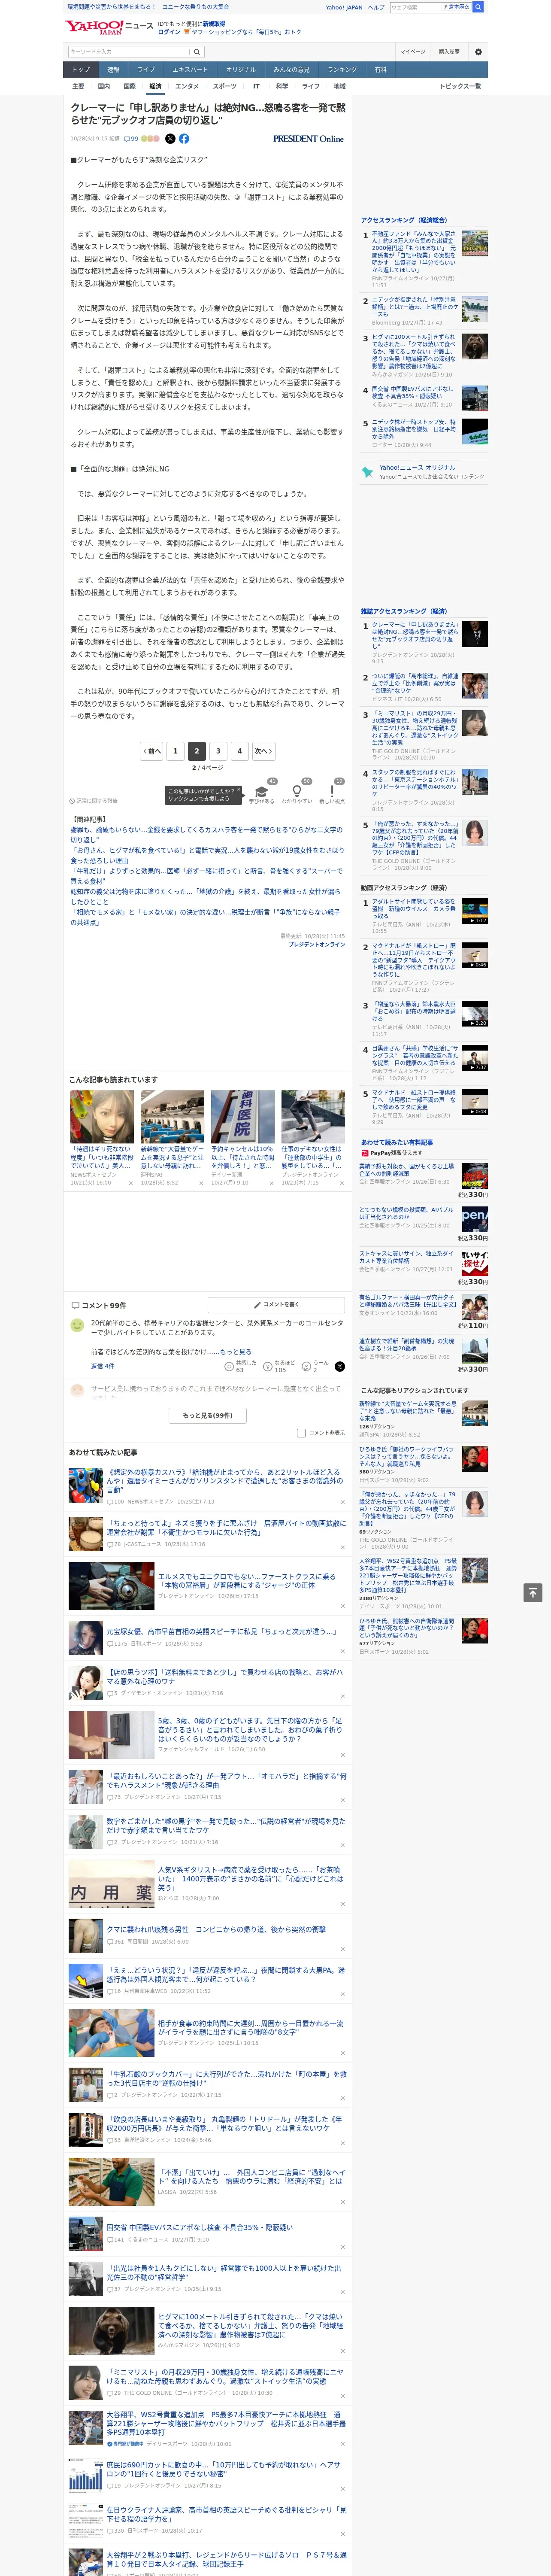Open the トップ navigation tab
The height and width of the screenshot is (2576, 551).
click(x=81, y=70)
